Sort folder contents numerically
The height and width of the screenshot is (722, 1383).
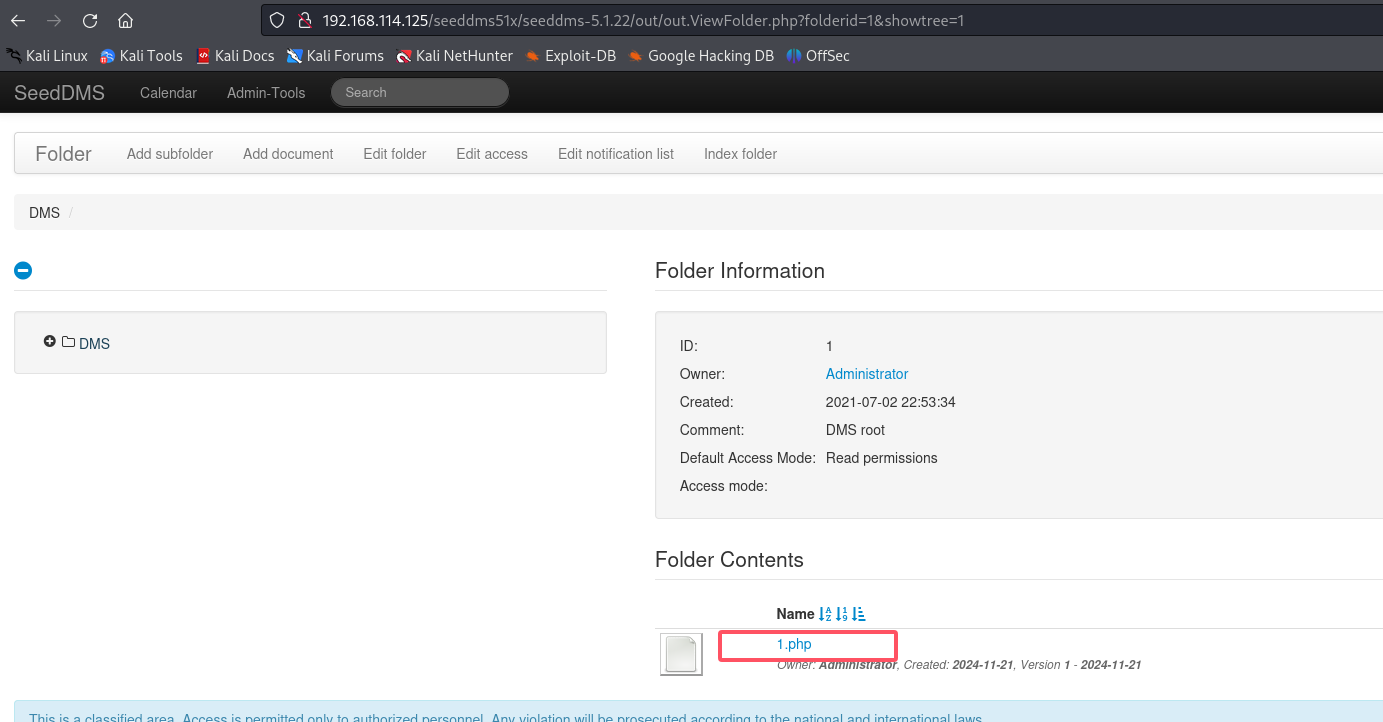[x=841, y=614]
